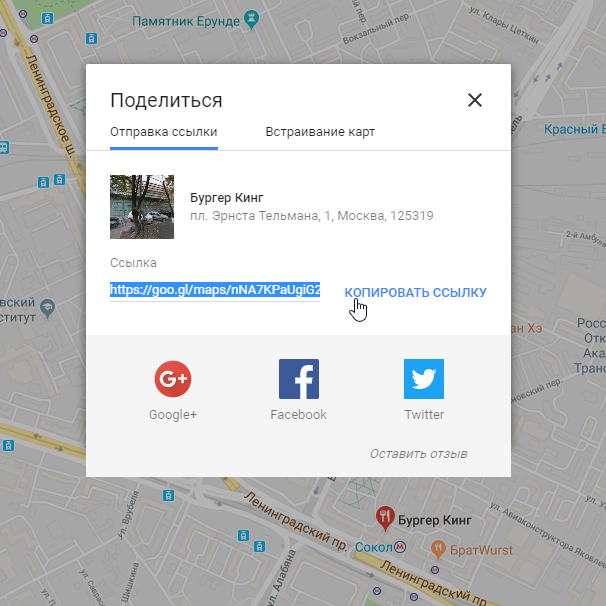606x606 pixels.
Task: Click the address пл. Эрнста Тельмана text
Action: click(x=311, y=216)
